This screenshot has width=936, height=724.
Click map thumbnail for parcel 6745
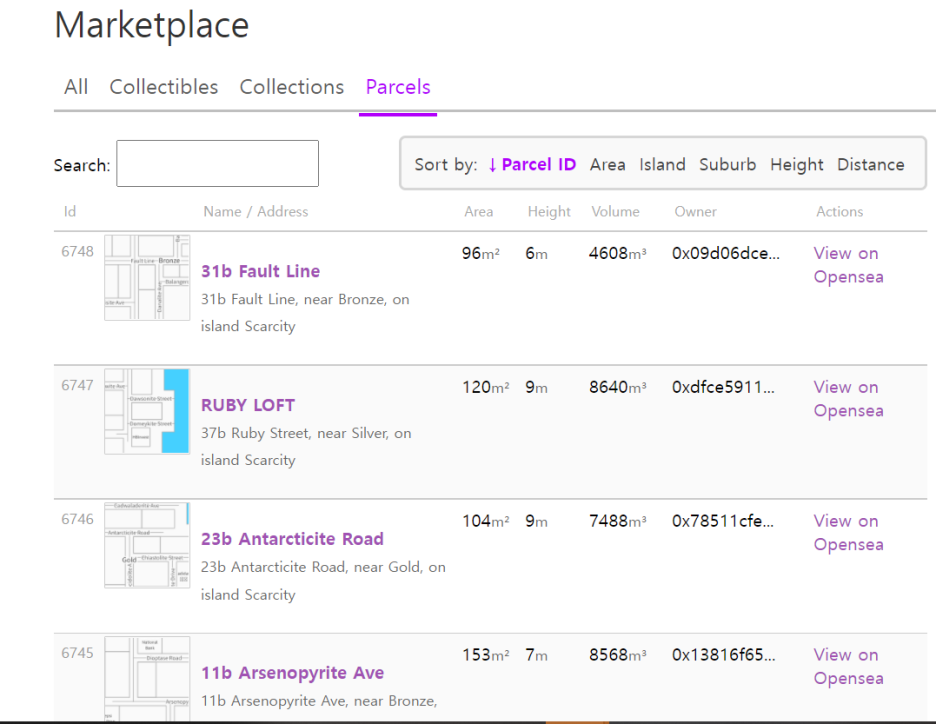tap(147, 678)
